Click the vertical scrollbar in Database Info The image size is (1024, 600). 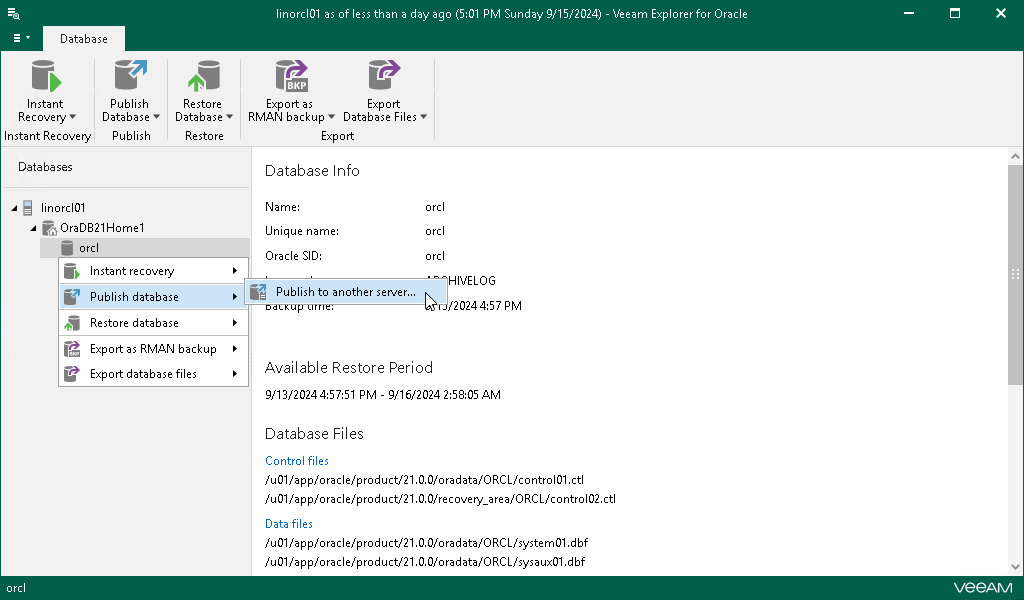1015,270
